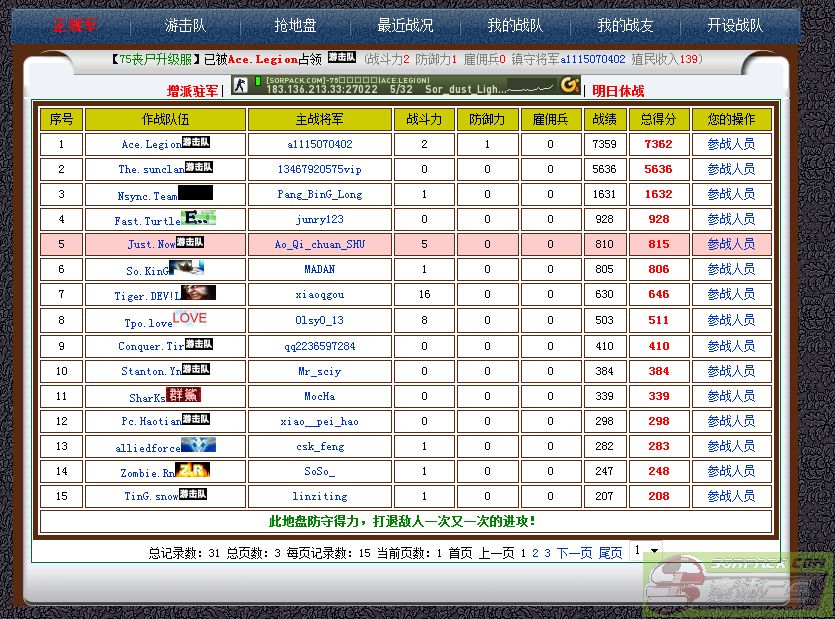Image resolution: width=835 pixels, height=619 pixels.
Task: Switch to the 我的战队 tab
Action: click(515, 26)
